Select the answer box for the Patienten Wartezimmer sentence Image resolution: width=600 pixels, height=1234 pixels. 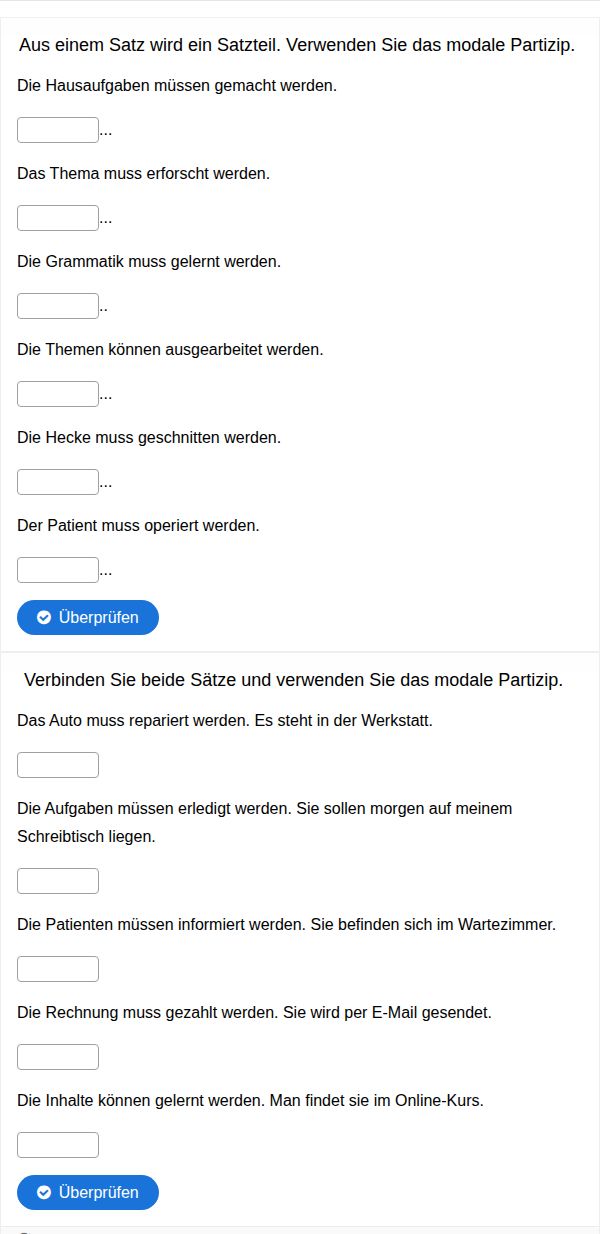coord(58,969)
